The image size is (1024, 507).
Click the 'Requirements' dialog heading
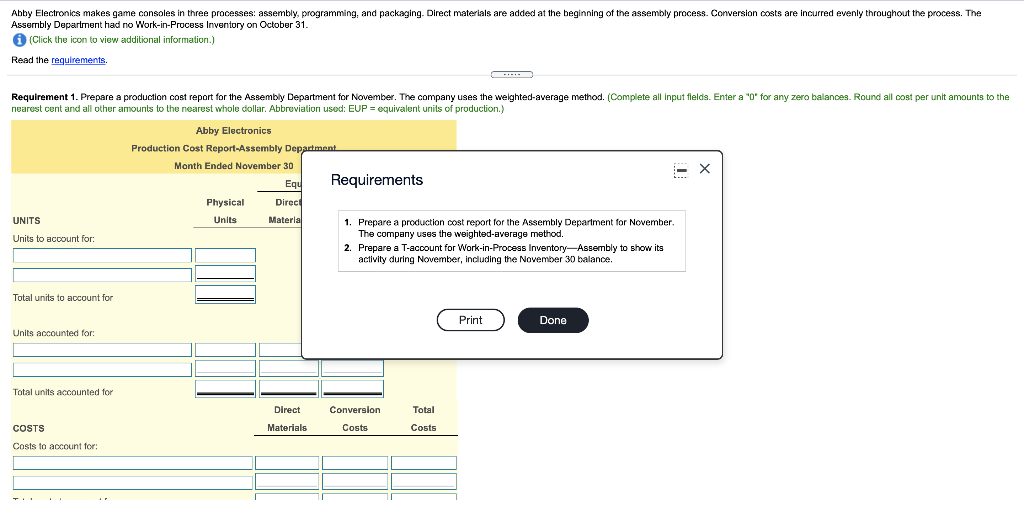point(377,180)
